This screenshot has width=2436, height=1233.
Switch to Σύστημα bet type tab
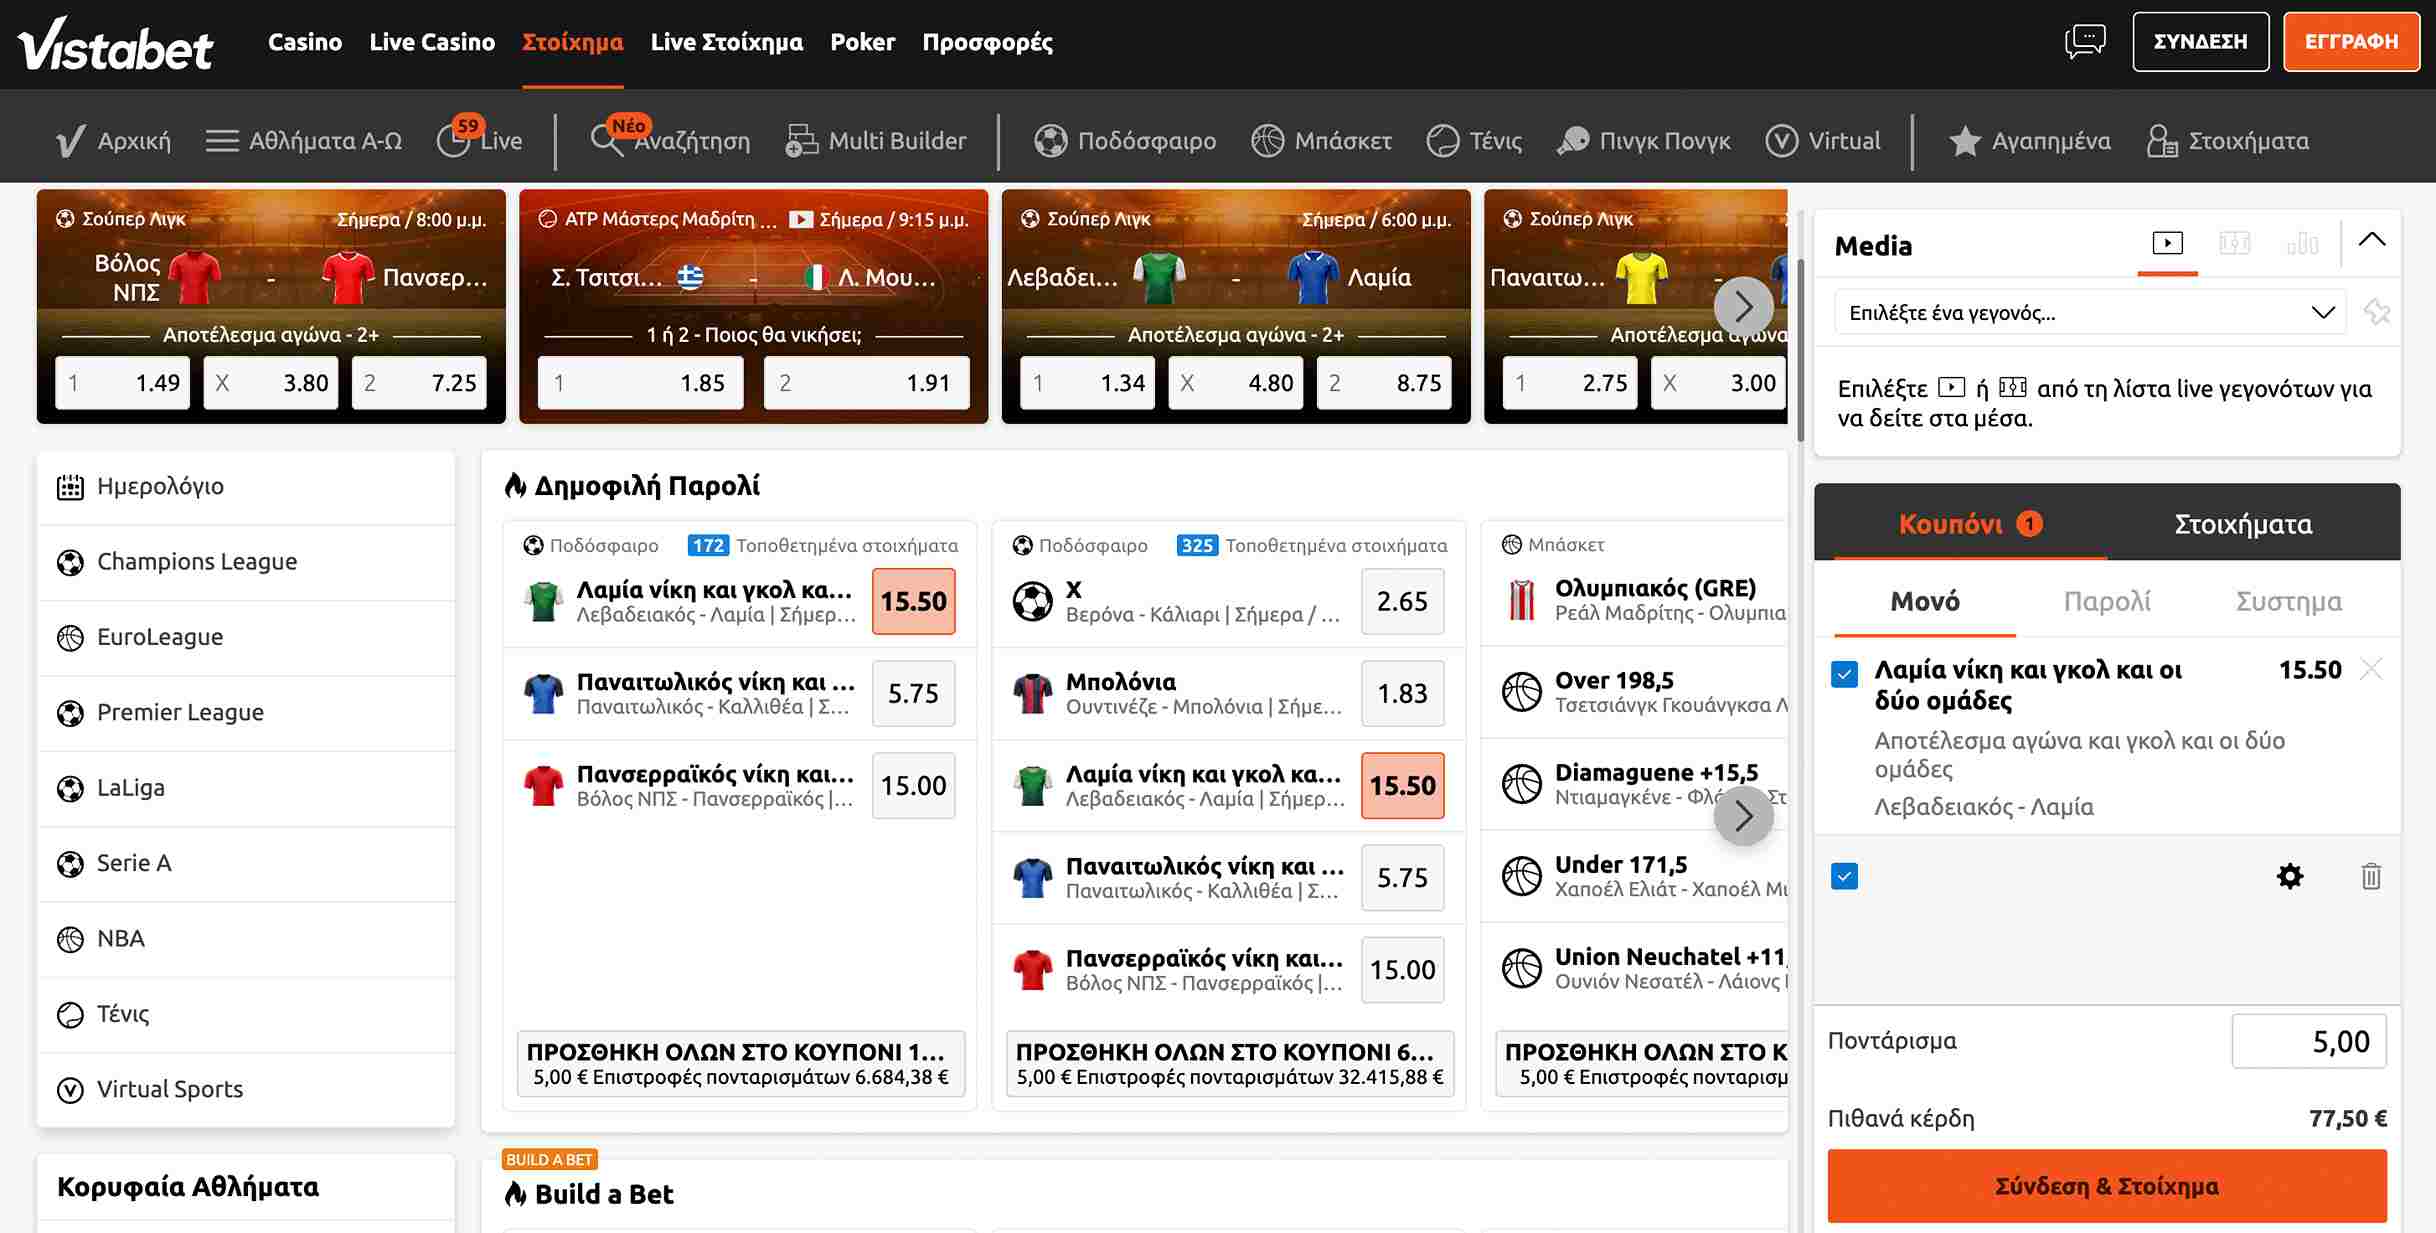coord(2288,601)
